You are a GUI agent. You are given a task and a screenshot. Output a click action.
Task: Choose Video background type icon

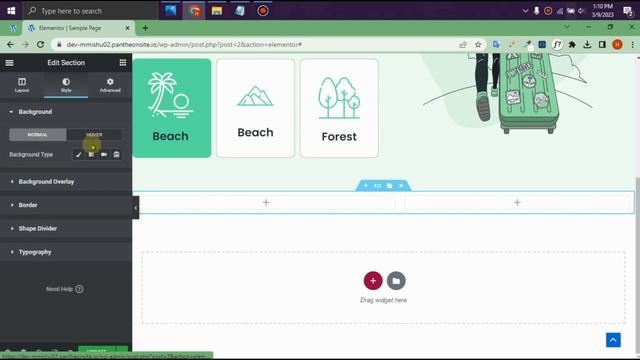click(104, 155)
